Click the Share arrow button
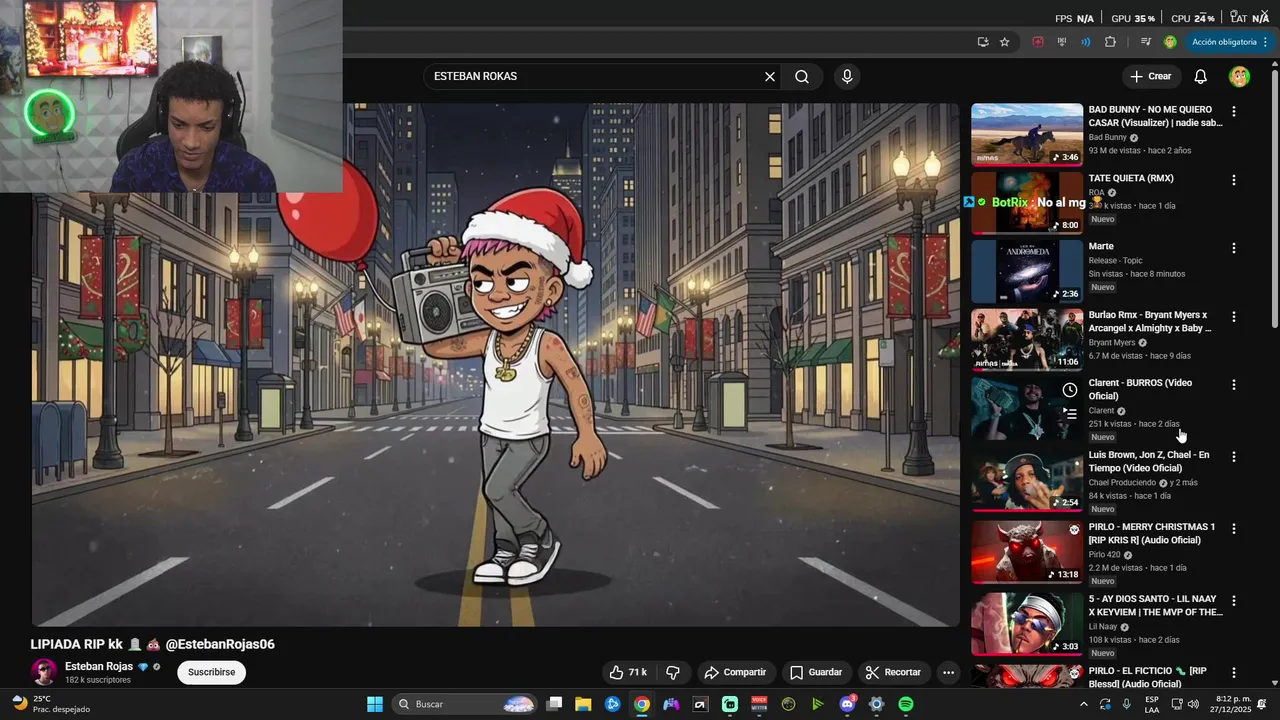The image size is (1280, 720). [x=735, y=673]
